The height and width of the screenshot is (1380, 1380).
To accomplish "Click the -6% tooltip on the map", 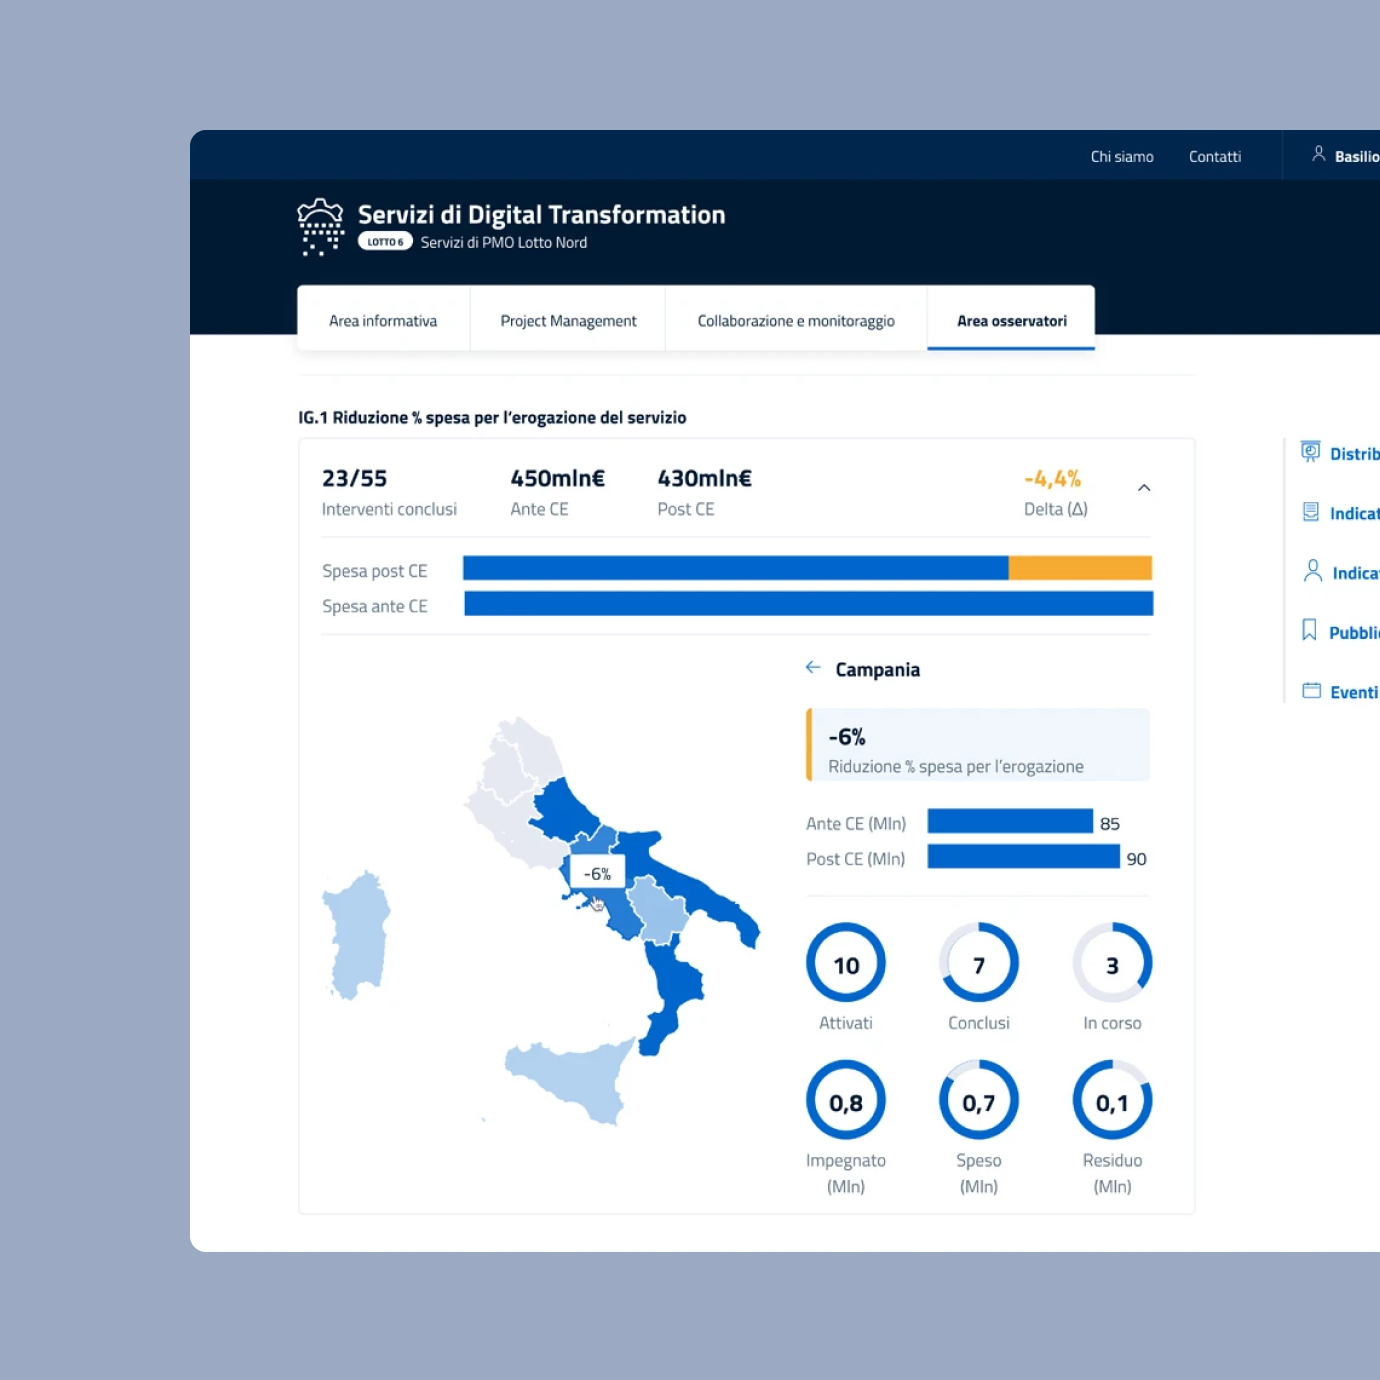I will click(x=597, y=873).
